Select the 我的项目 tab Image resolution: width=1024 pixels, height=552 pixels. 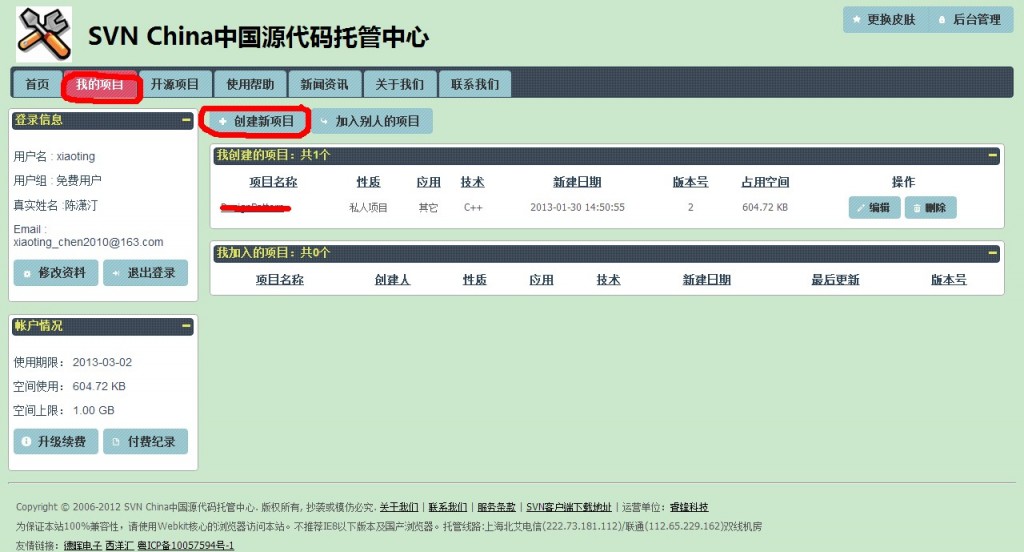tap(100, 84)
